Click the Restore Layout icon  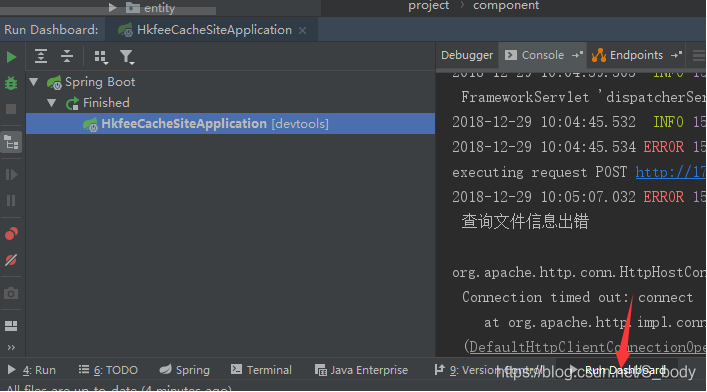pos(11,326)
